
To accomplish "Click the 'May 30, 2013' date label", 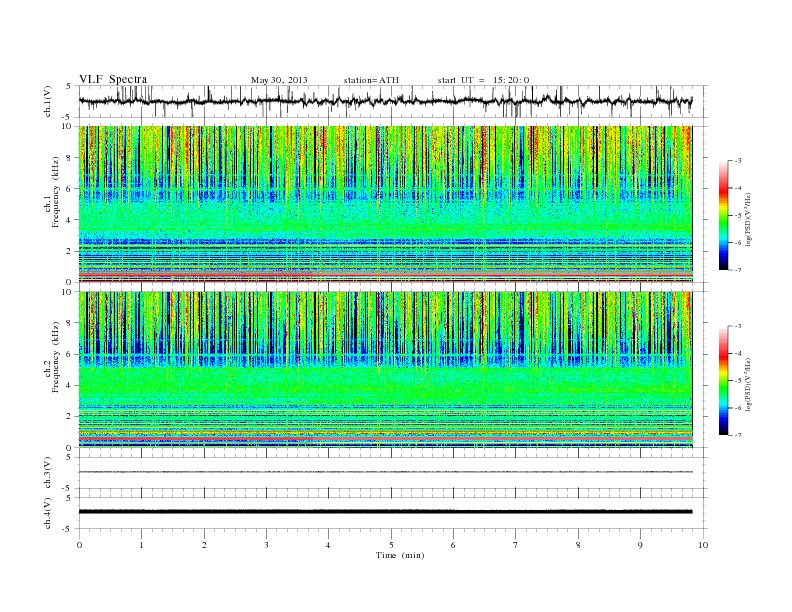I will click(279, 80).
